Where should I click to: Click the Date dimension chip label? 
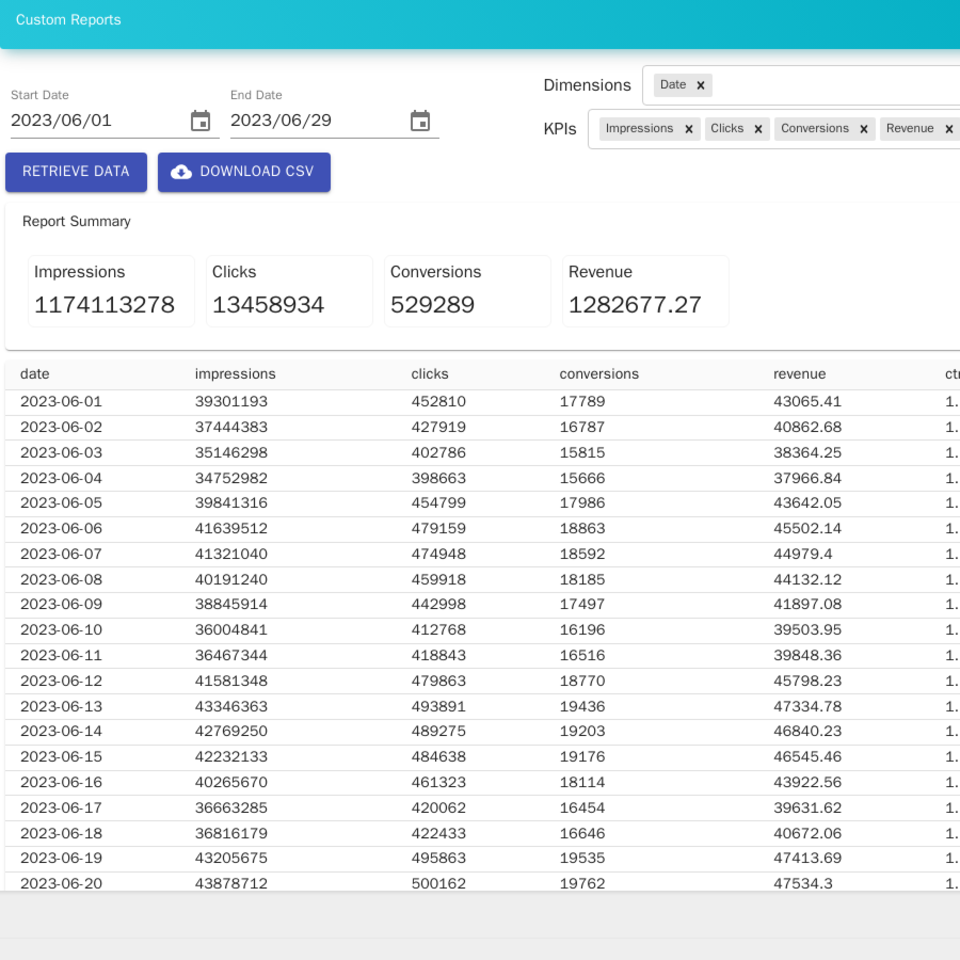pos(673,84)
